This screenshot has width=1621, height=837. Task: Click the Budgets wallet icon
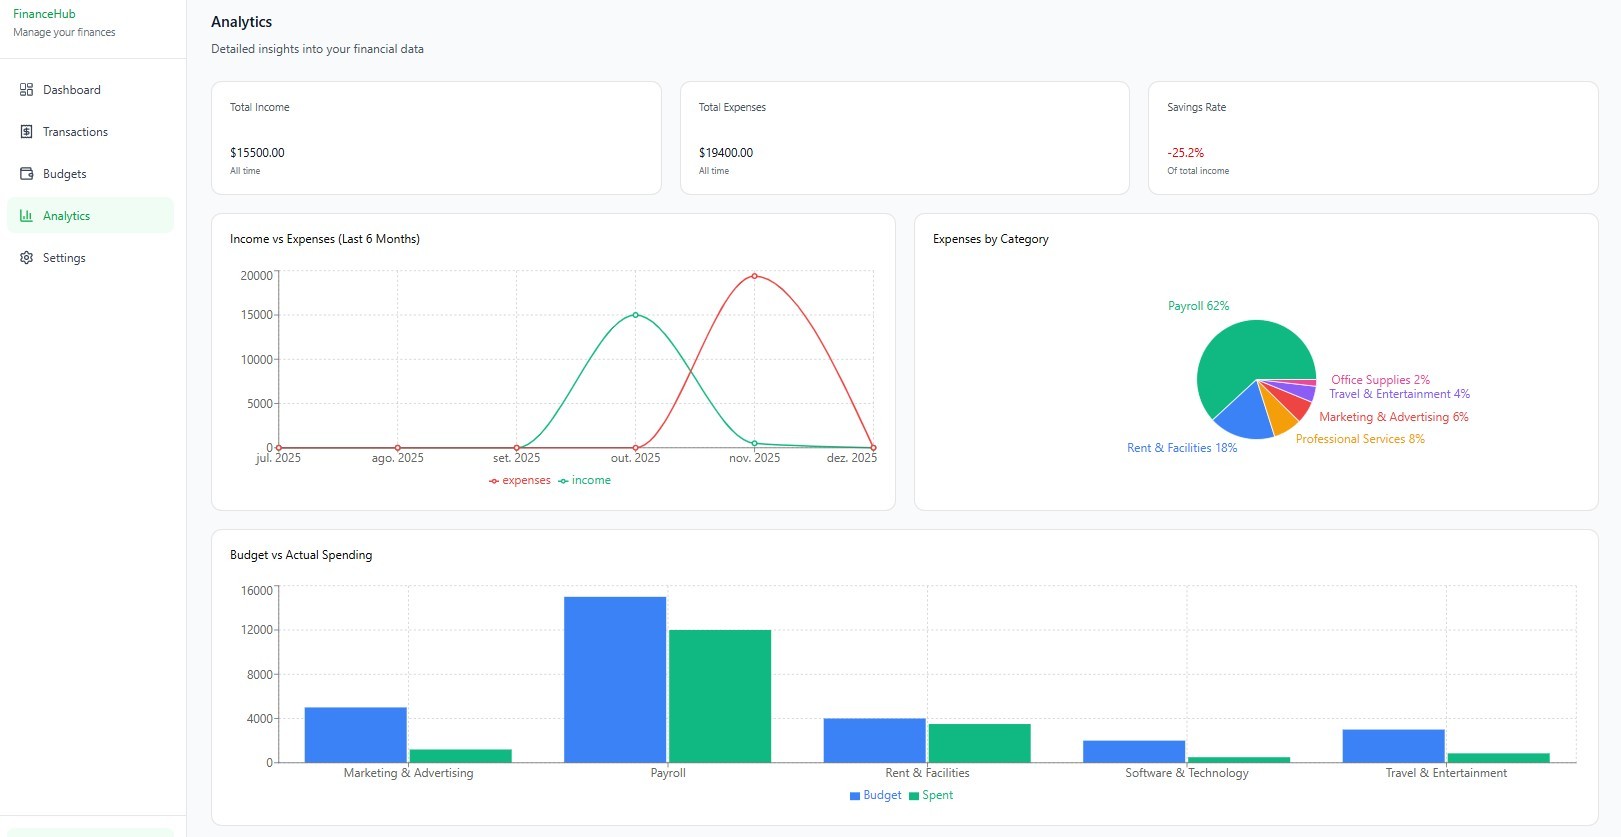[26, 174]
